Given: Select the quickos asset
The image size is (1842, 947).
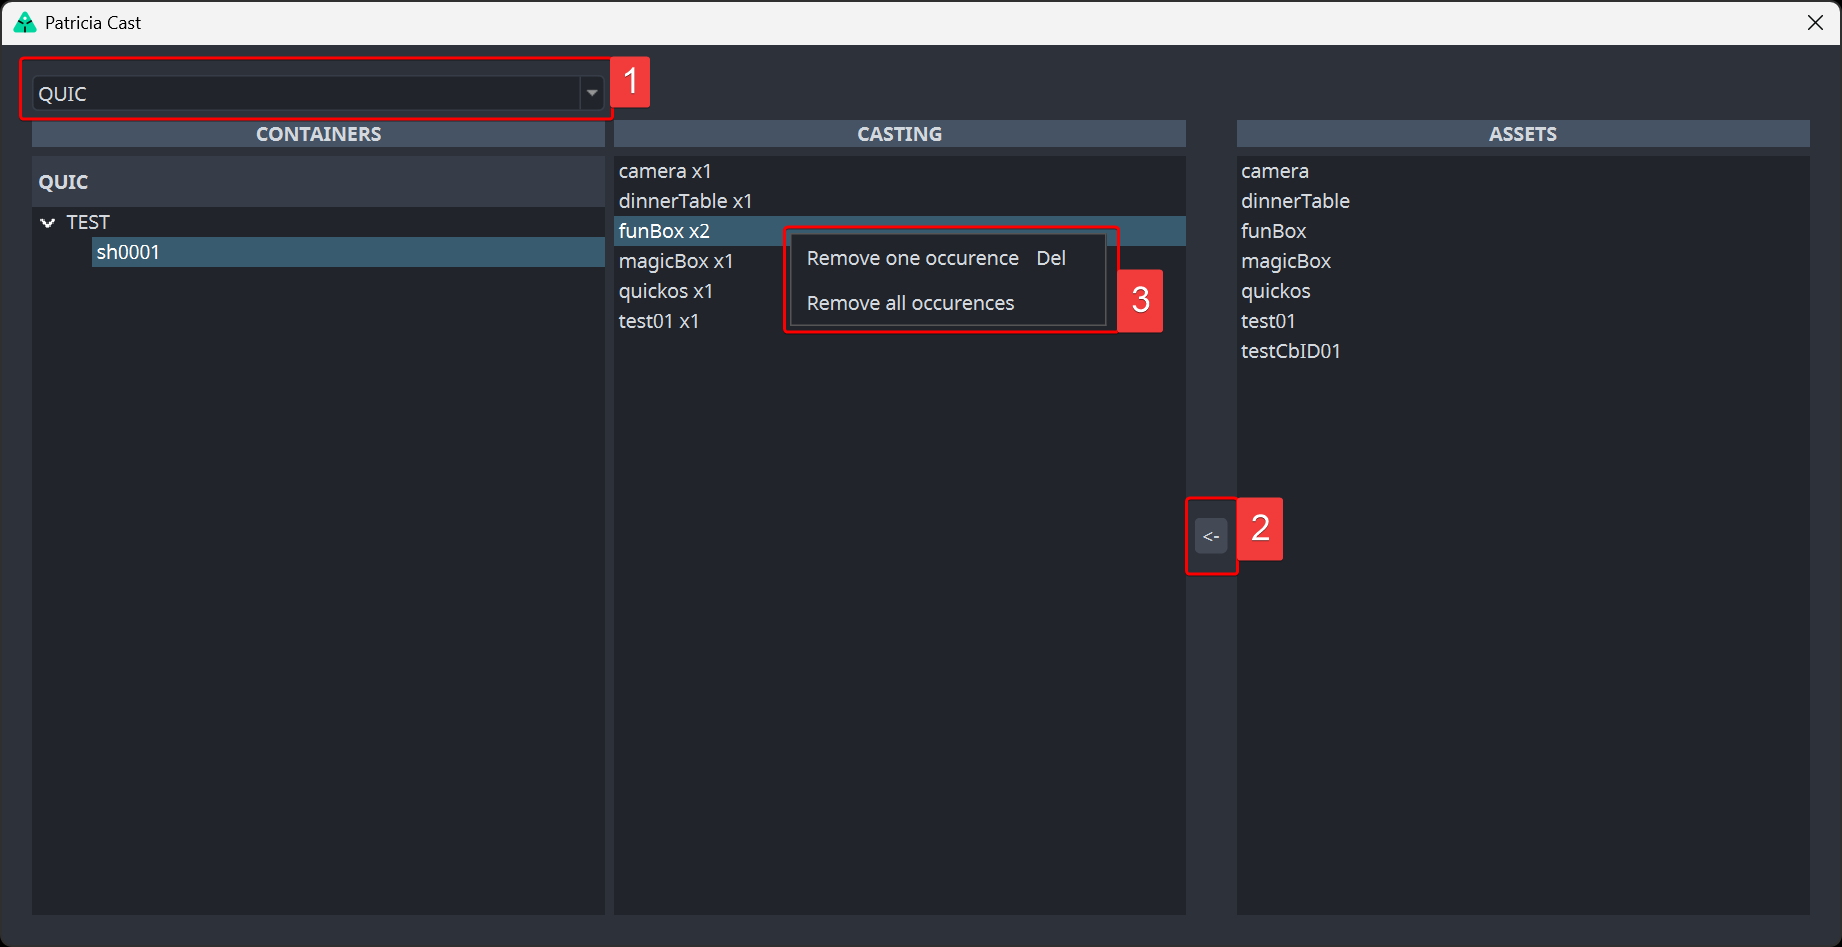Looking at the screenshot, I should (x=1276, y=291).
